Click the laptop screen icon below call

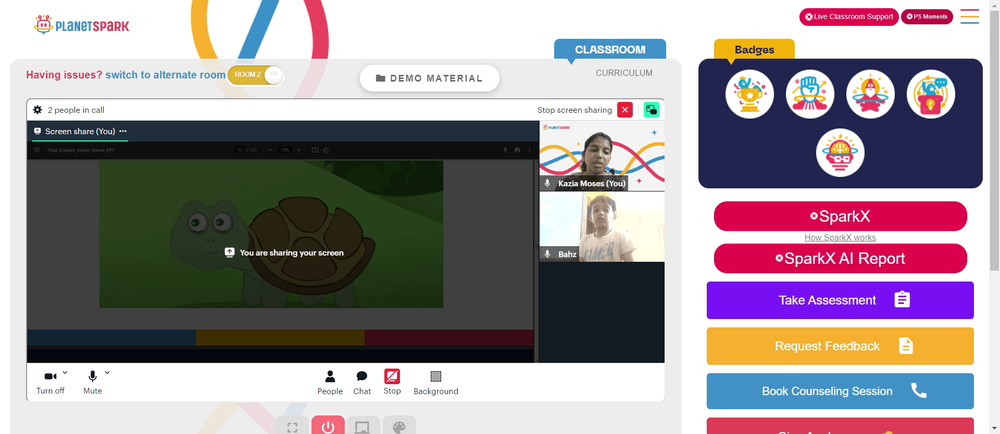(x=363, y=427)
